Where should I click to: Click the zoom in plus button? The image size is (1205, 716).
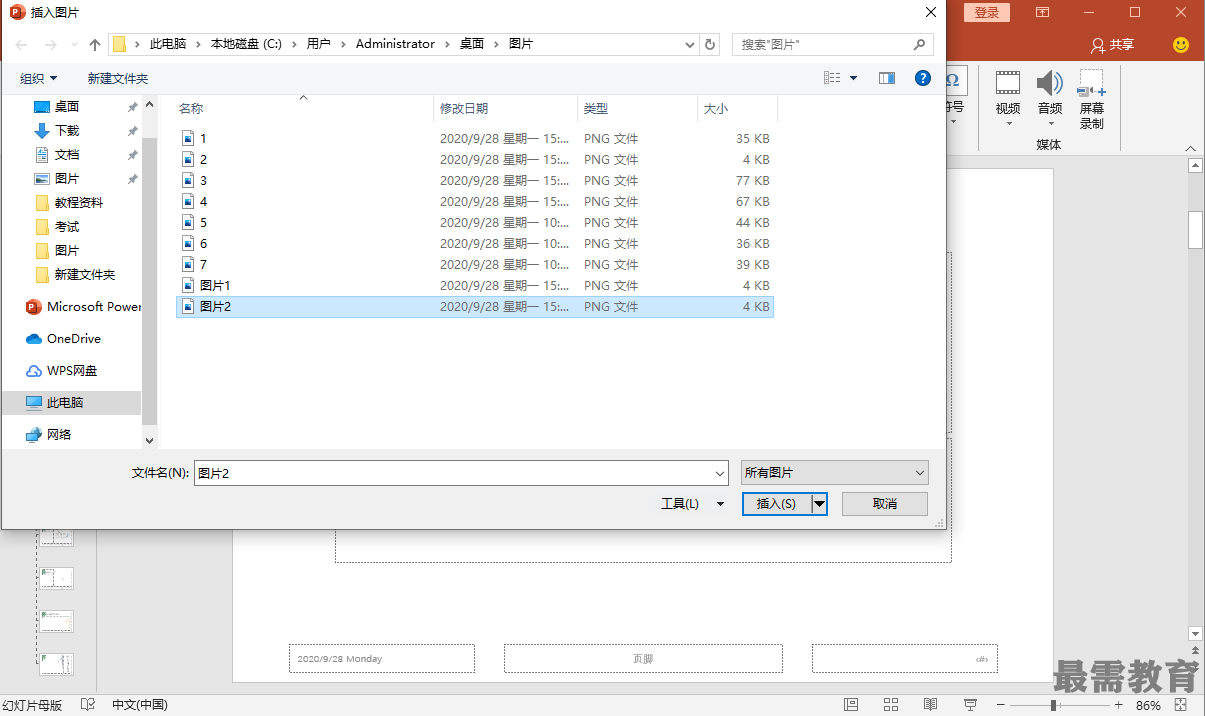[x=1119, y=705]
